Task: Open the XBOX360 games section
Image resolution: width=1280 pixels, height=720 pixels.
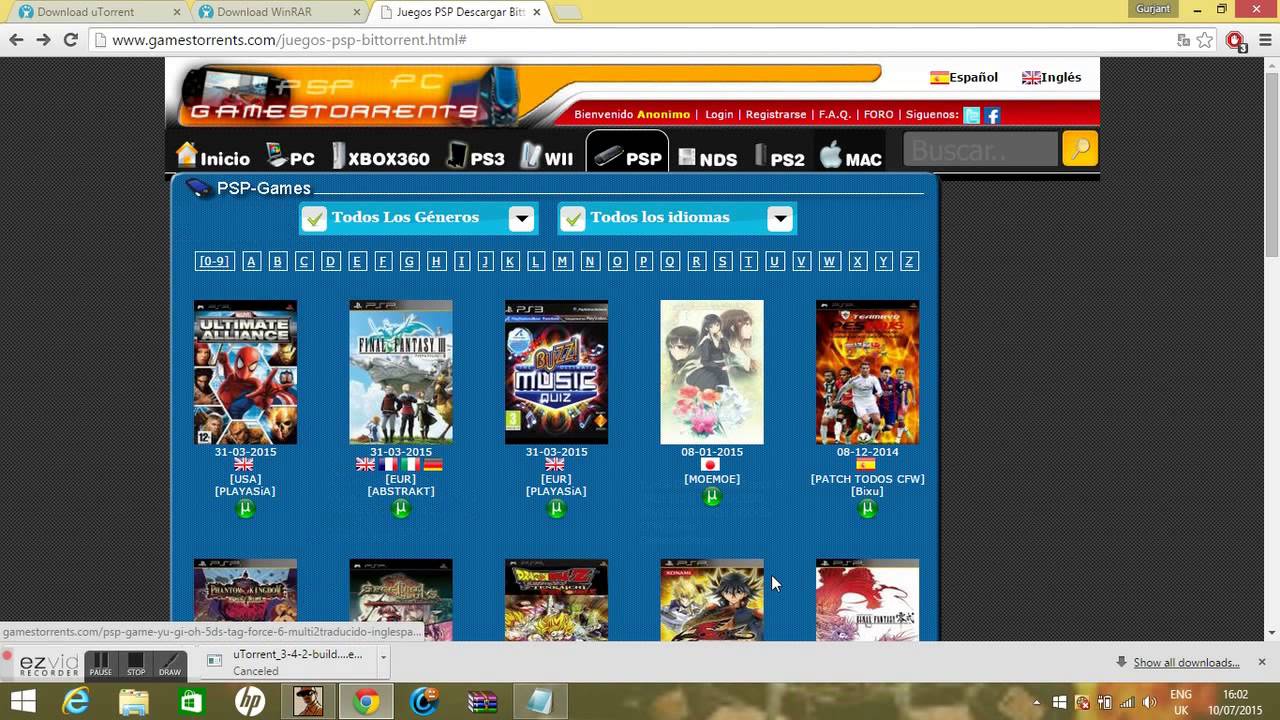Action: coord(381,156)
